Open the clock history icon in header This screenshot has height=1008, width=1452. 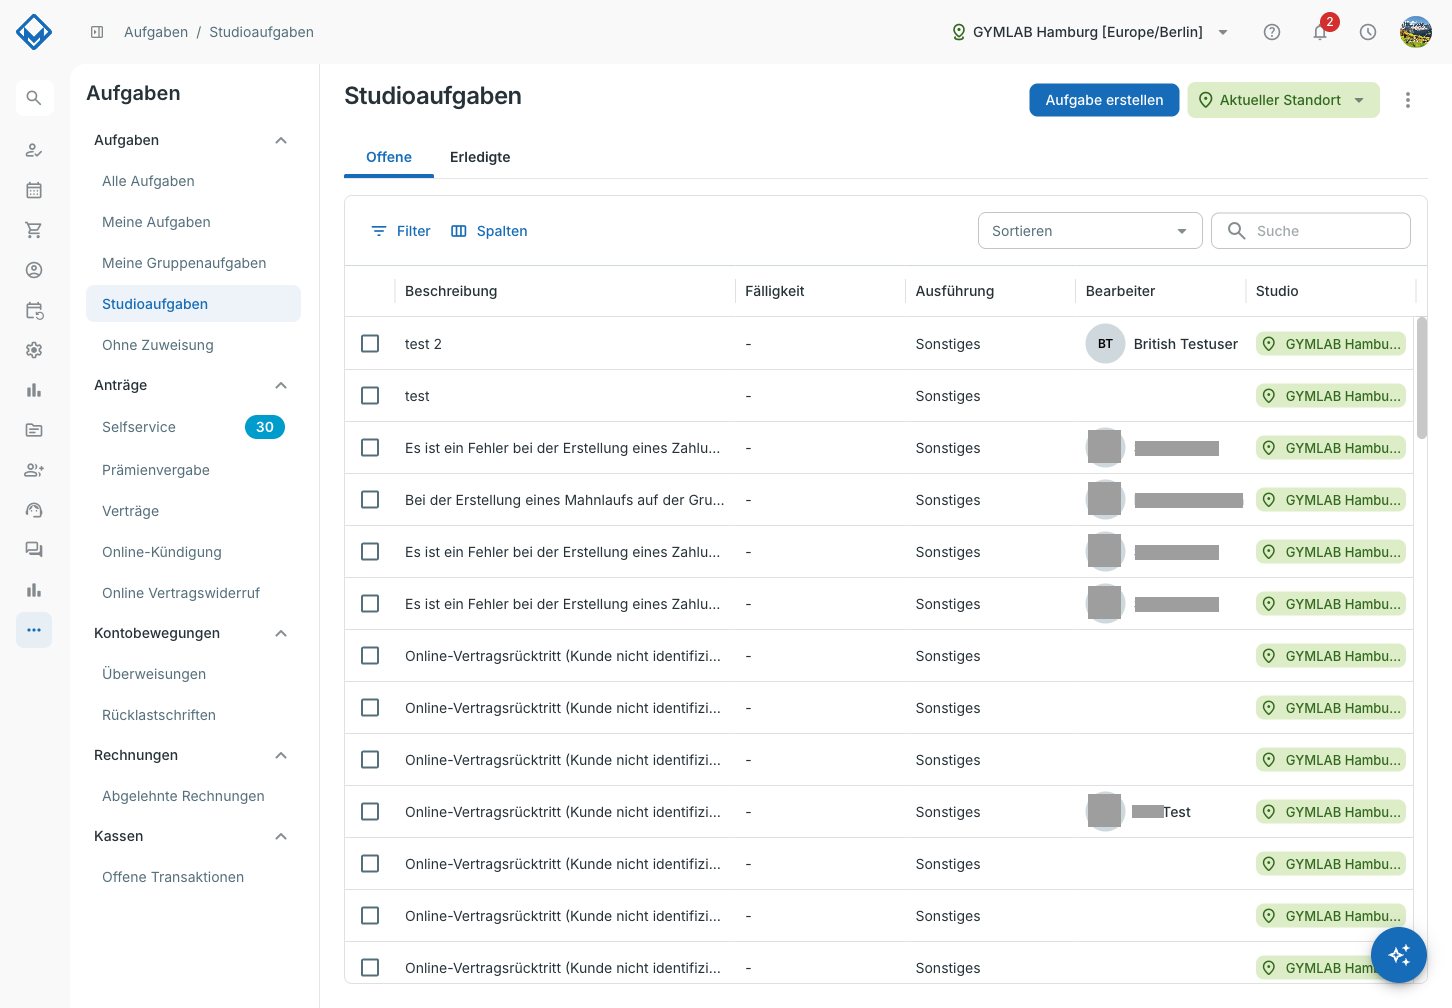[1368, 32]
